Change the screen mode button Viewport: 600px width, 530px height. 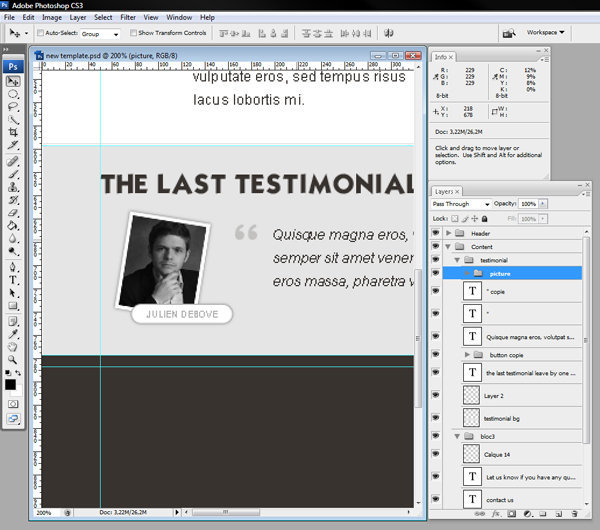click(13, 419)
